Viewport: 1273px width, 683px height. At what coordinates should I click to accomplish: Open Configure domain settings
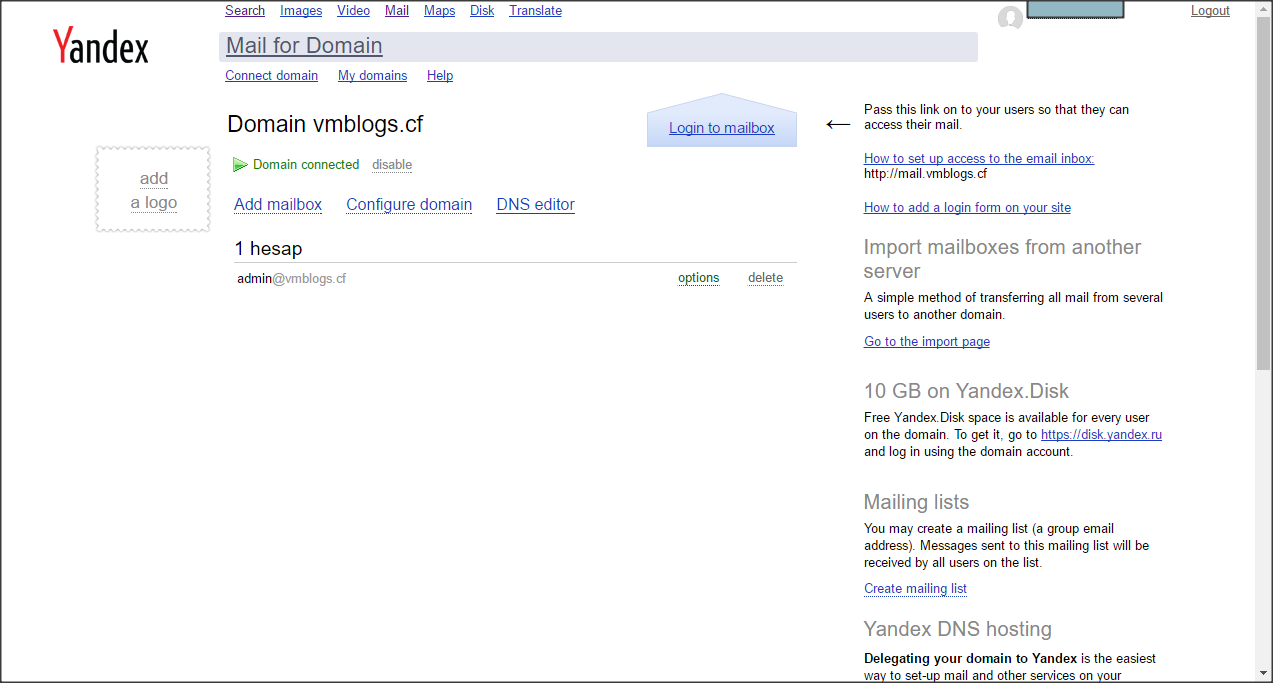[x=409, y=205]
